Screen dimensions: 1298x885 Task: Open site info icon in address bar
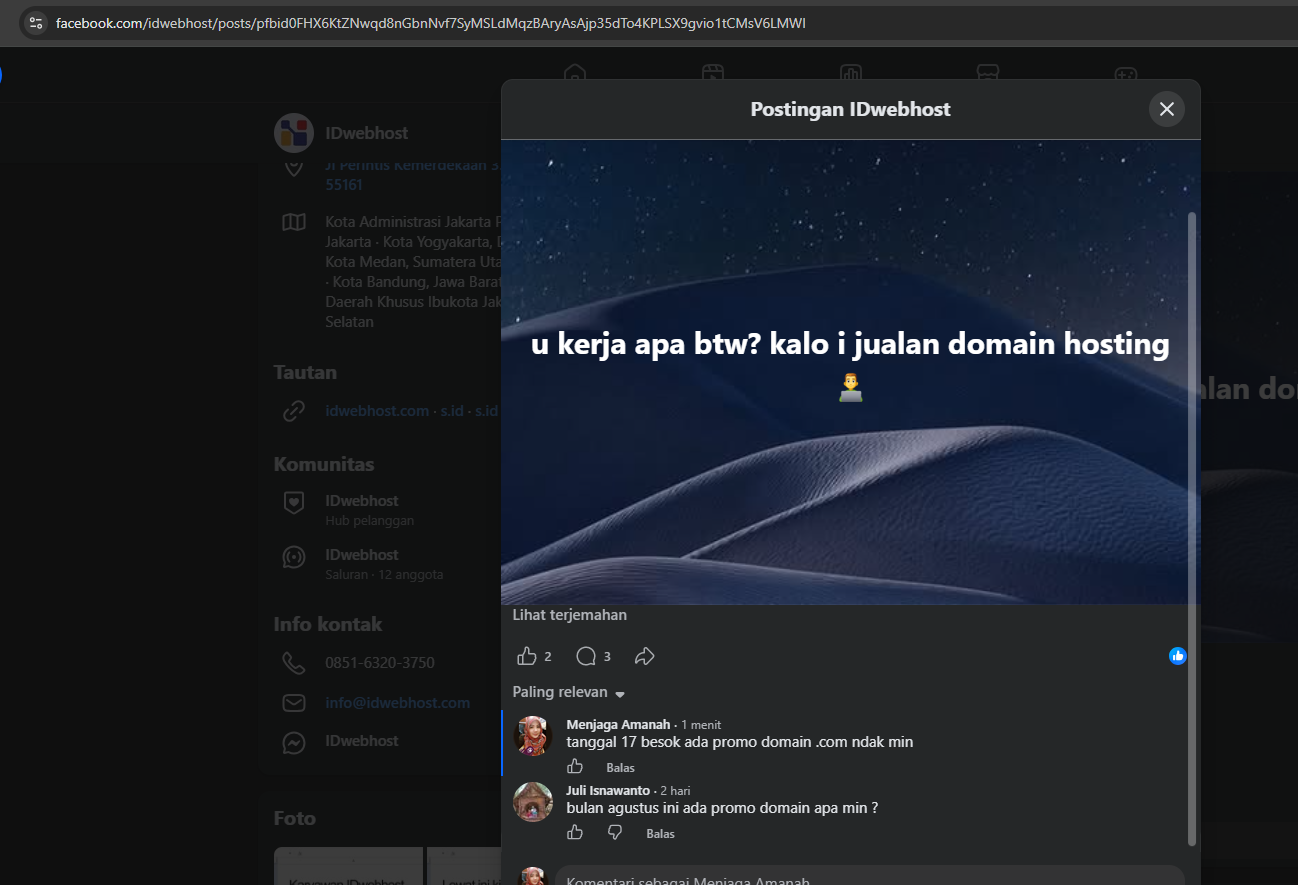[36, 22]
